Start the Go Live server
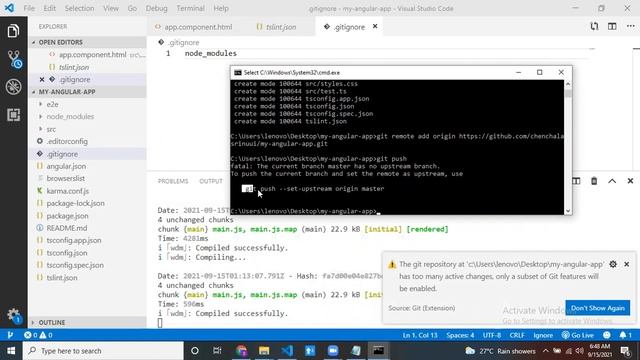640x360 pixels. [x=578, y=335]
